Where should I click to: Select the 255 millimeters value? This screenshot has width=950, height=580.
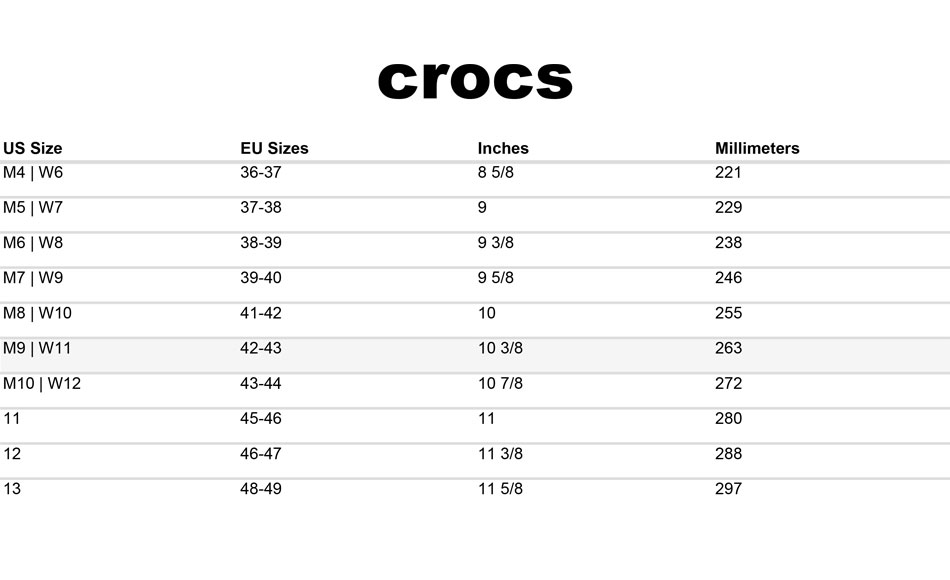(728, 313)
